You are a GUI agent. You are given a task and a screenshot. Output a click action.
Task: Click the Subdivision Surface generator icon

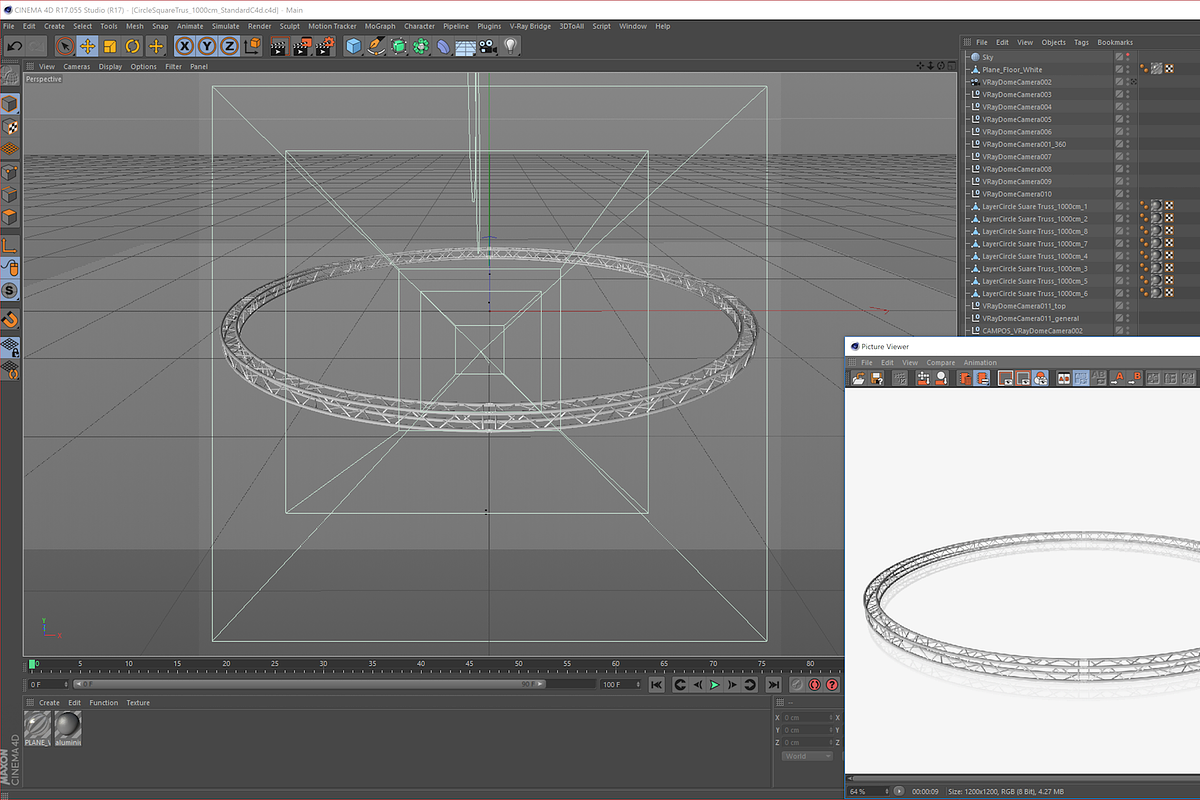tap(399, 46)
